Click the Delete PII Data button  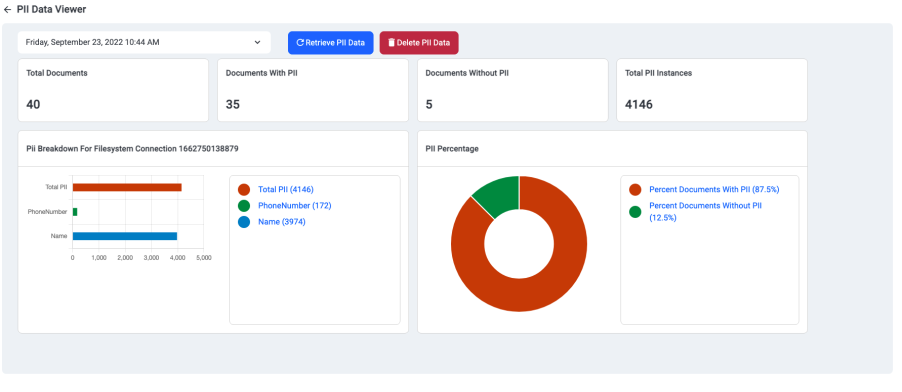pos(419,43)
